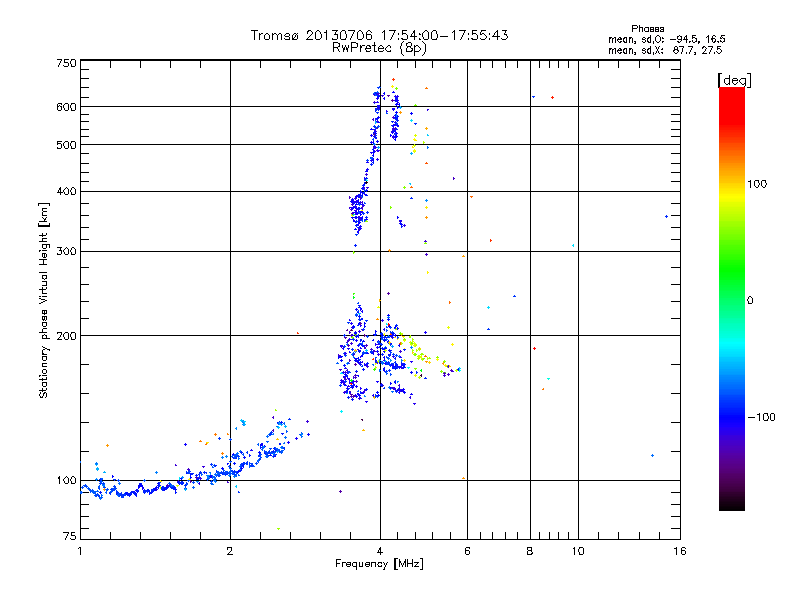Click the x-axis tick label "1"

tap(80, 551)
